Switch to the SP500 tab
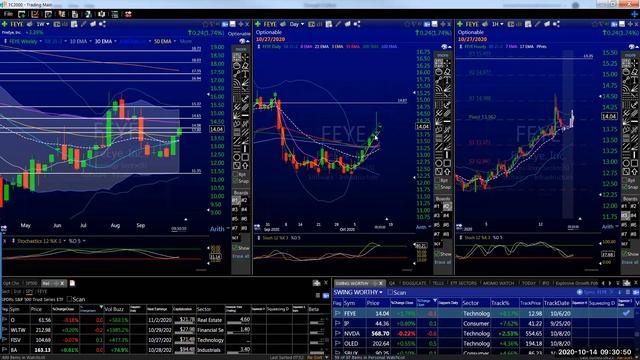This screenshot has height=360, width=640. (31, 283)
